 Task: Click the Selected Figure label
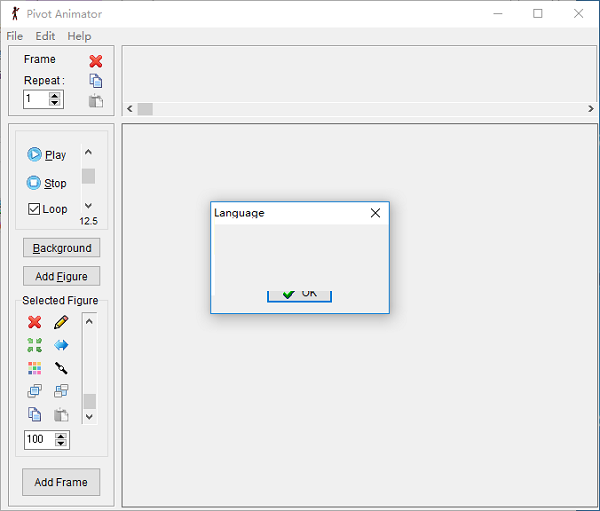click(60, 300)
